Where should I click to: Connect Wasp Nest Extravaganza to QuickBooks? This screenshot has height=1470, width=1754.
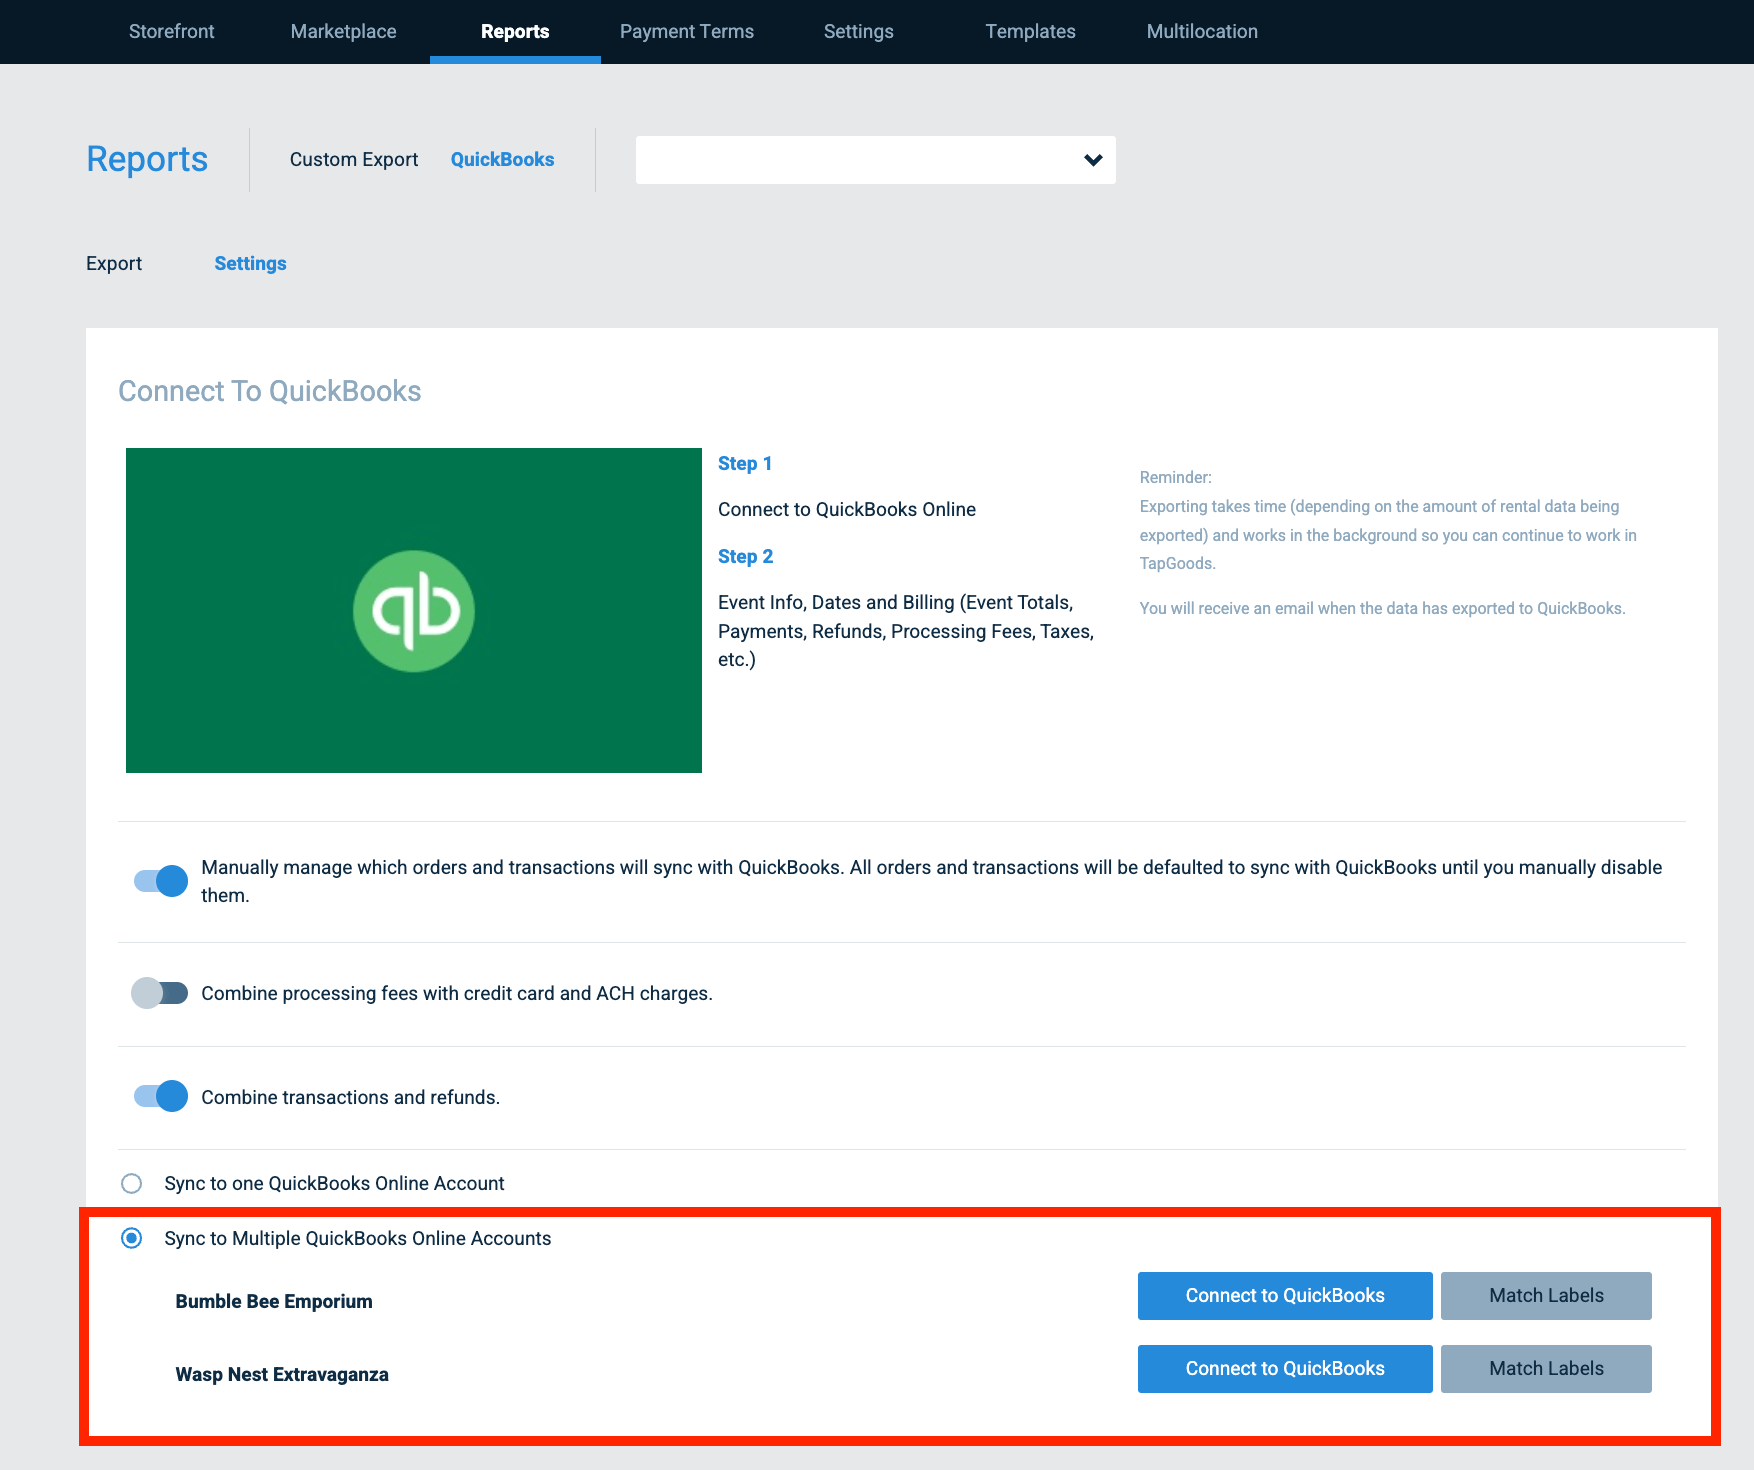[x=1284, y=1368]
